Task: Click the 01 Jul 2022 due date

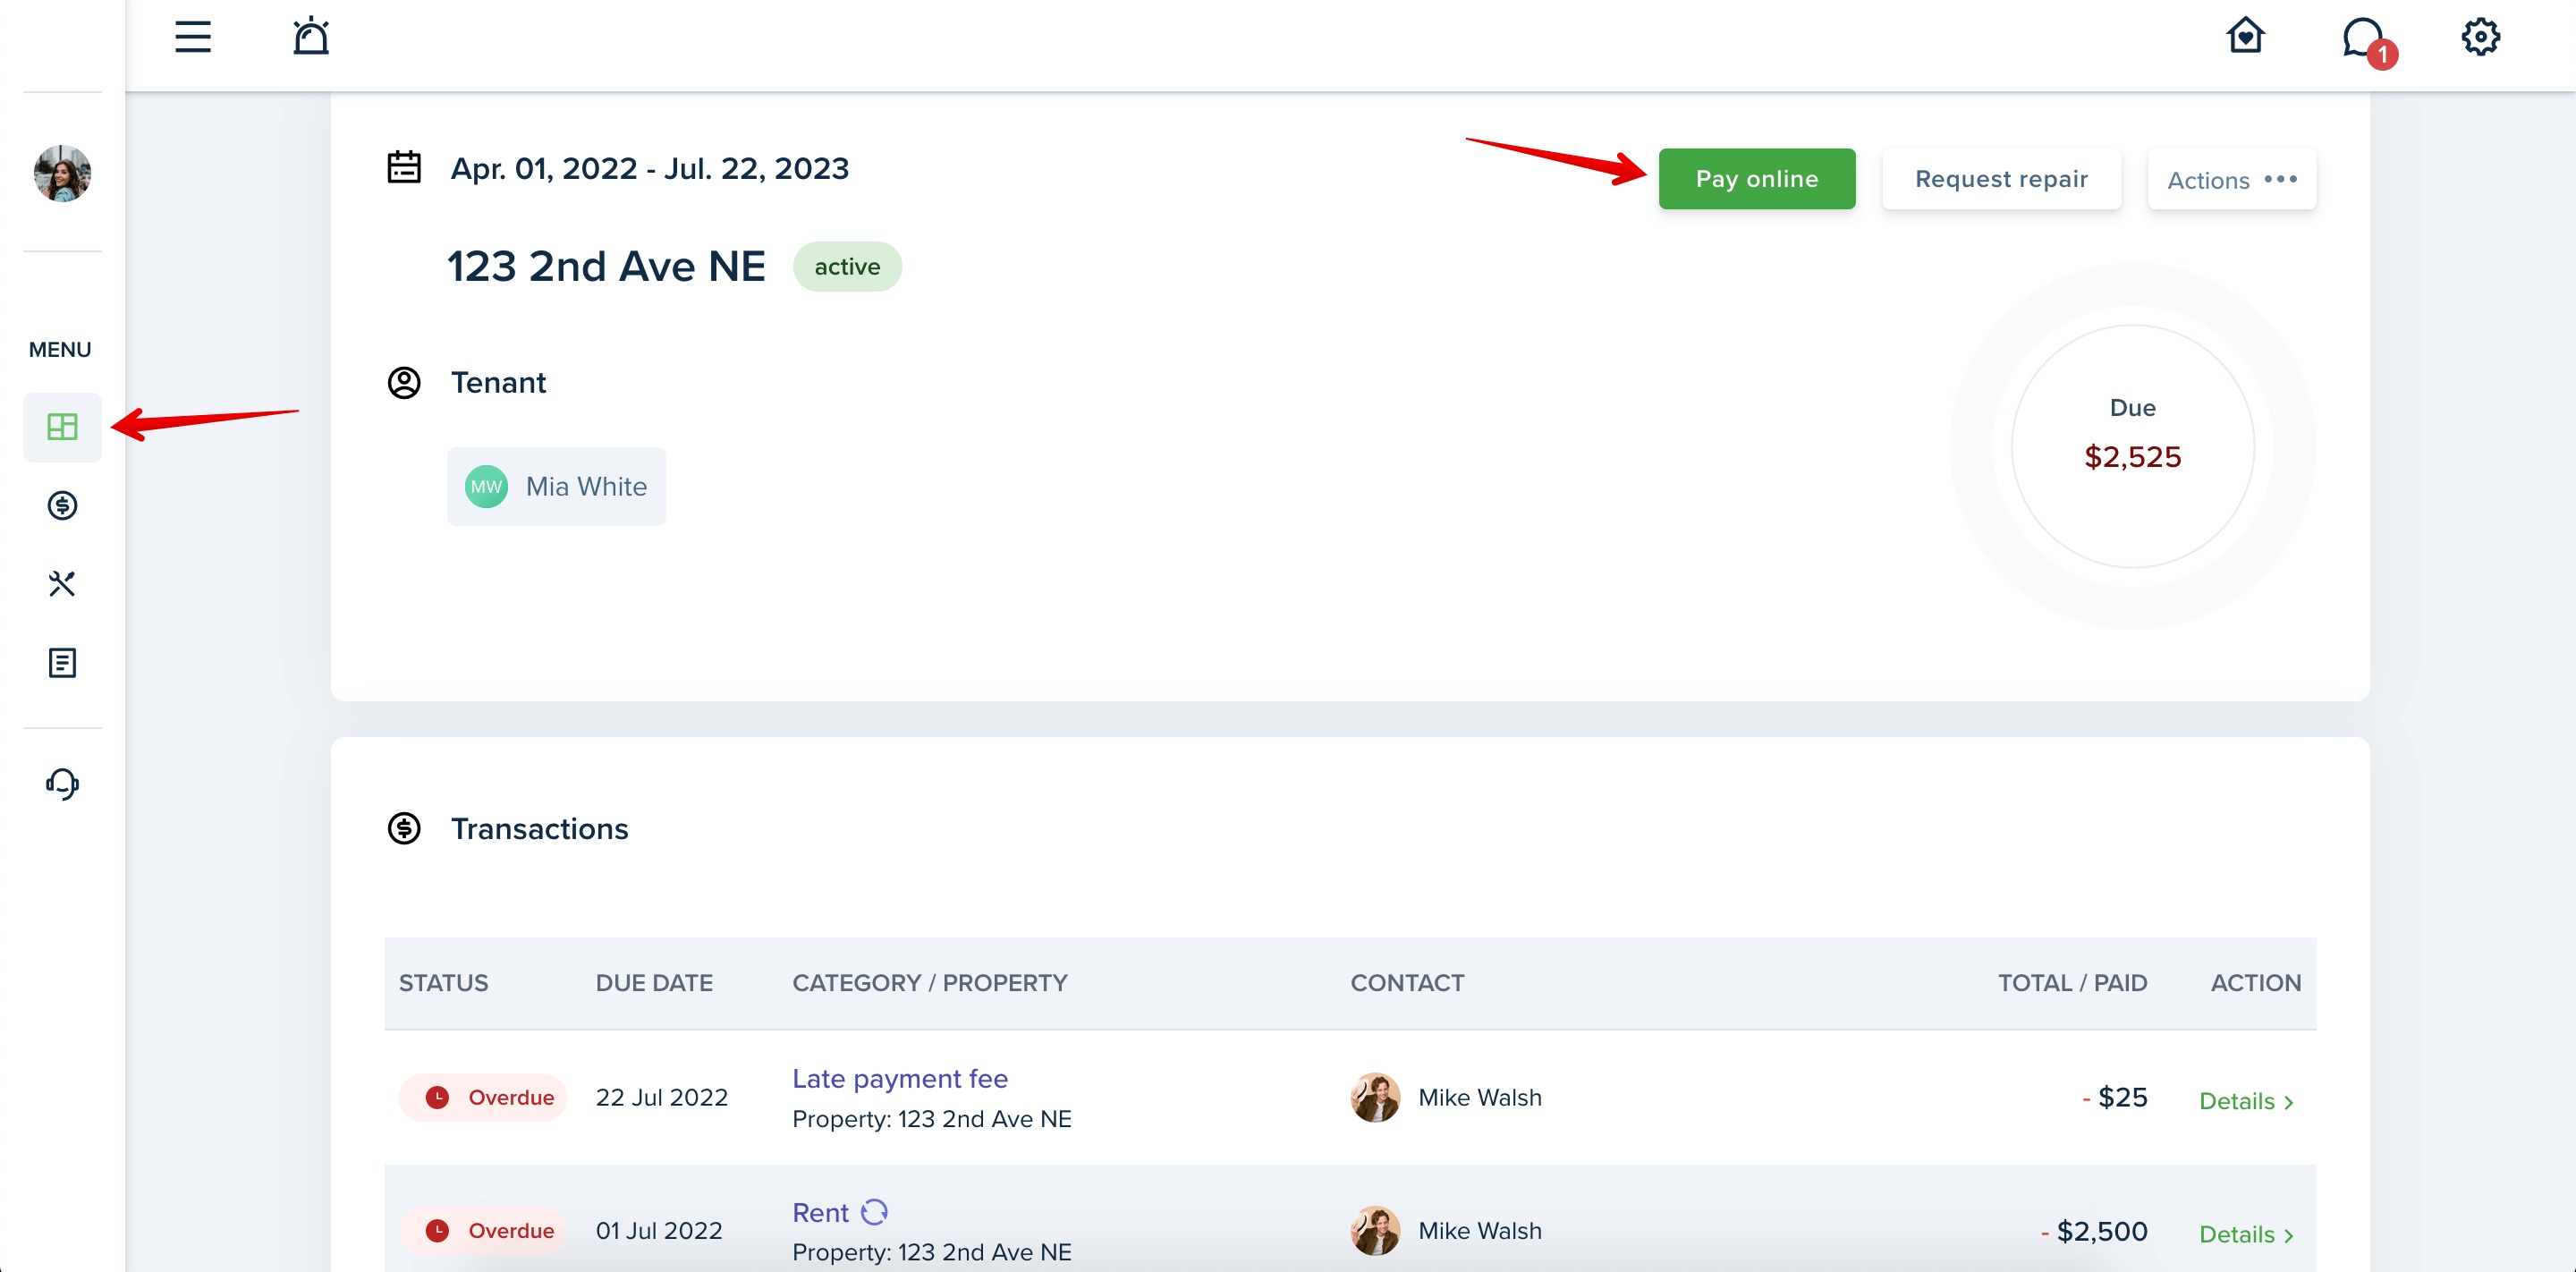Action: (x=659, y=1230)
